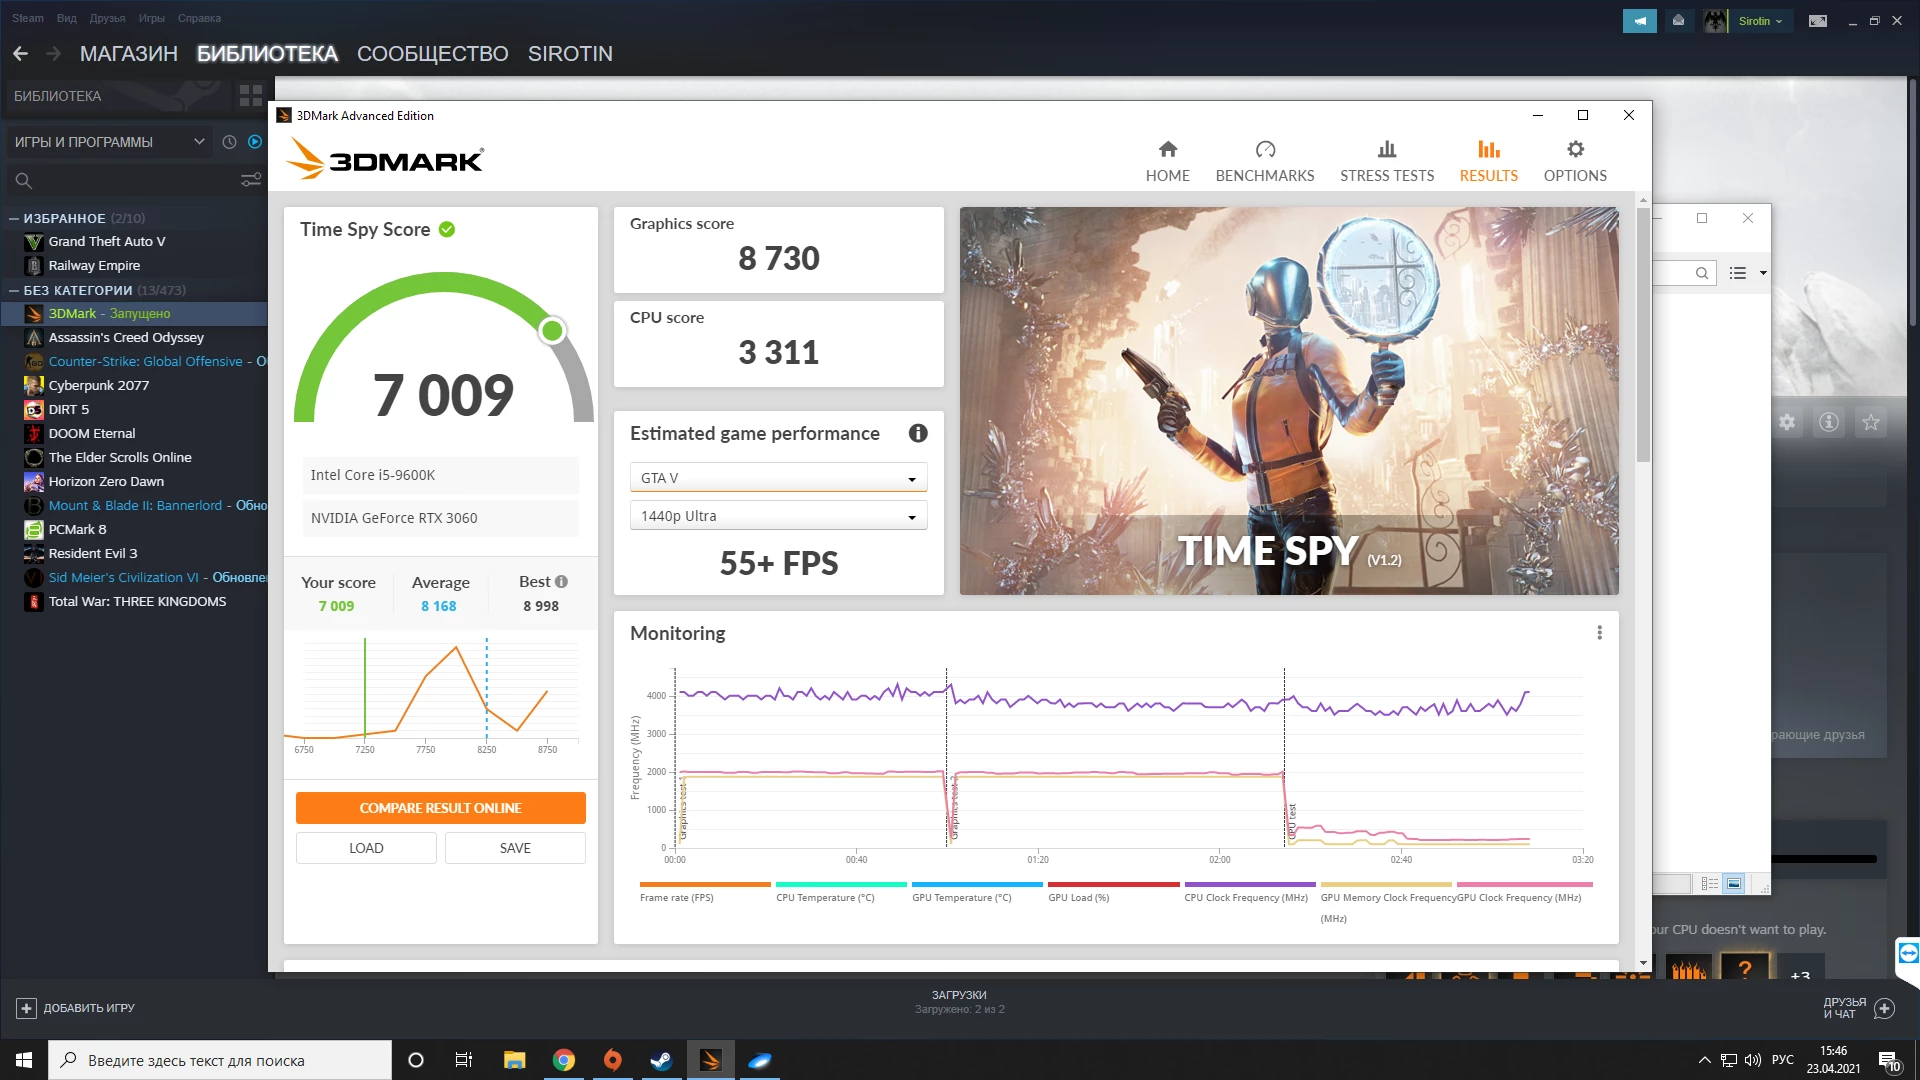Viewport: 1920px width, 1080px height.
Task: Expand the GTA V game dropdown
Action: (778, 478)
